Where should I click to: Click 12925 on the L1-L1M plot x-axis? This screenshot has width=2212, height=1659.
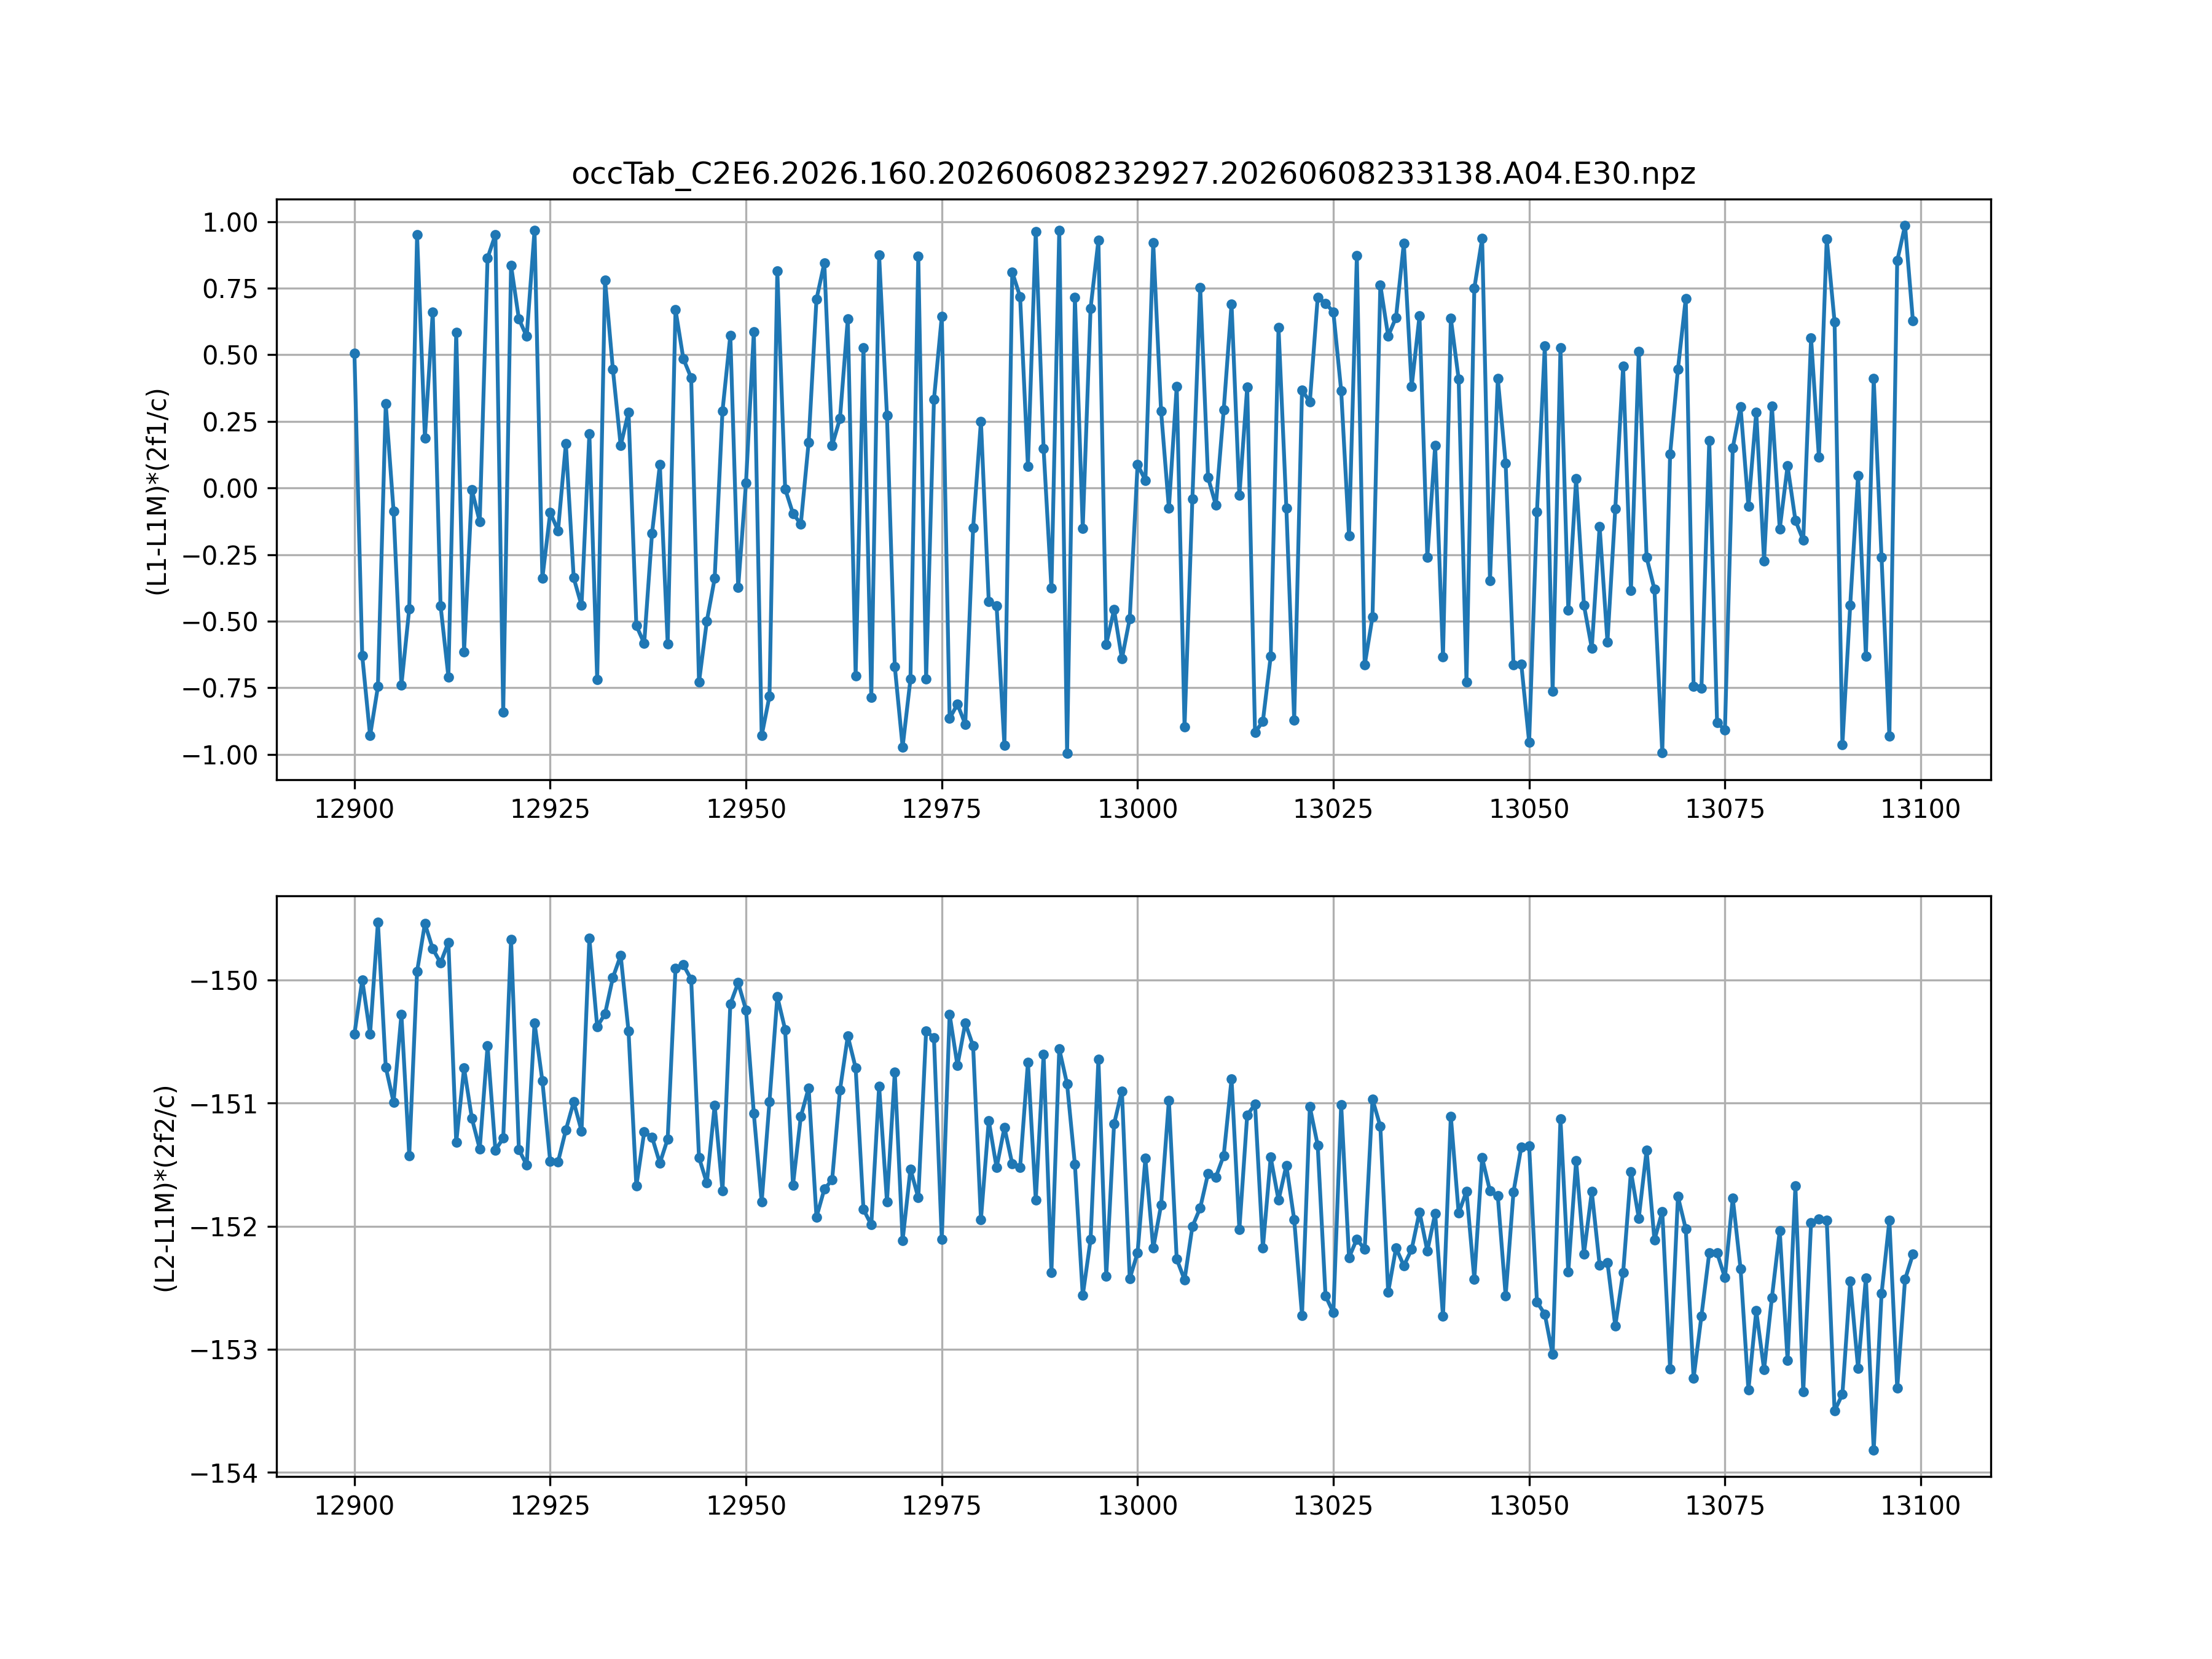coord(550,809)
